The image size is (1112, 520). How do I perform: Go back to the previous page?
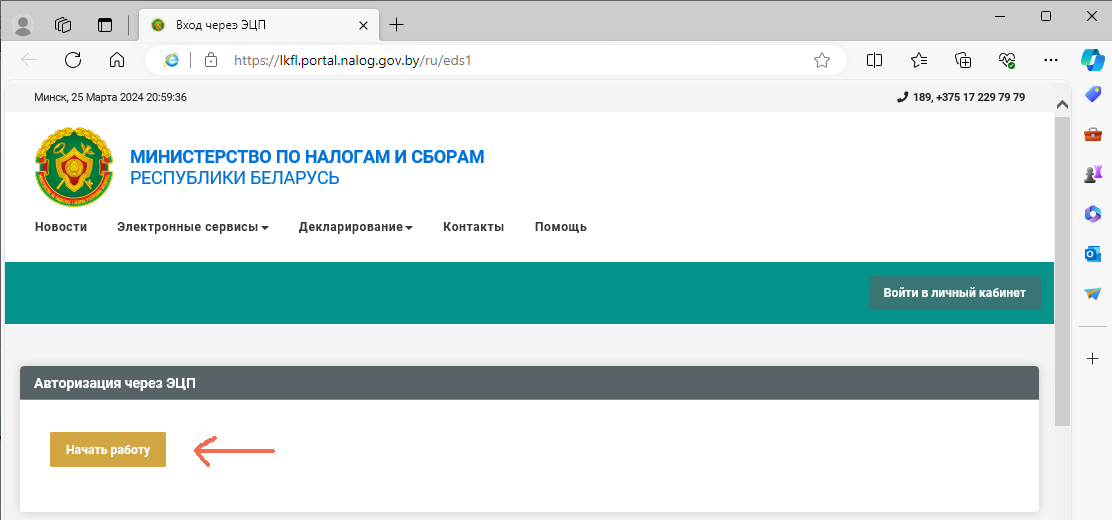pyautogui.click(x=29, y=60)
